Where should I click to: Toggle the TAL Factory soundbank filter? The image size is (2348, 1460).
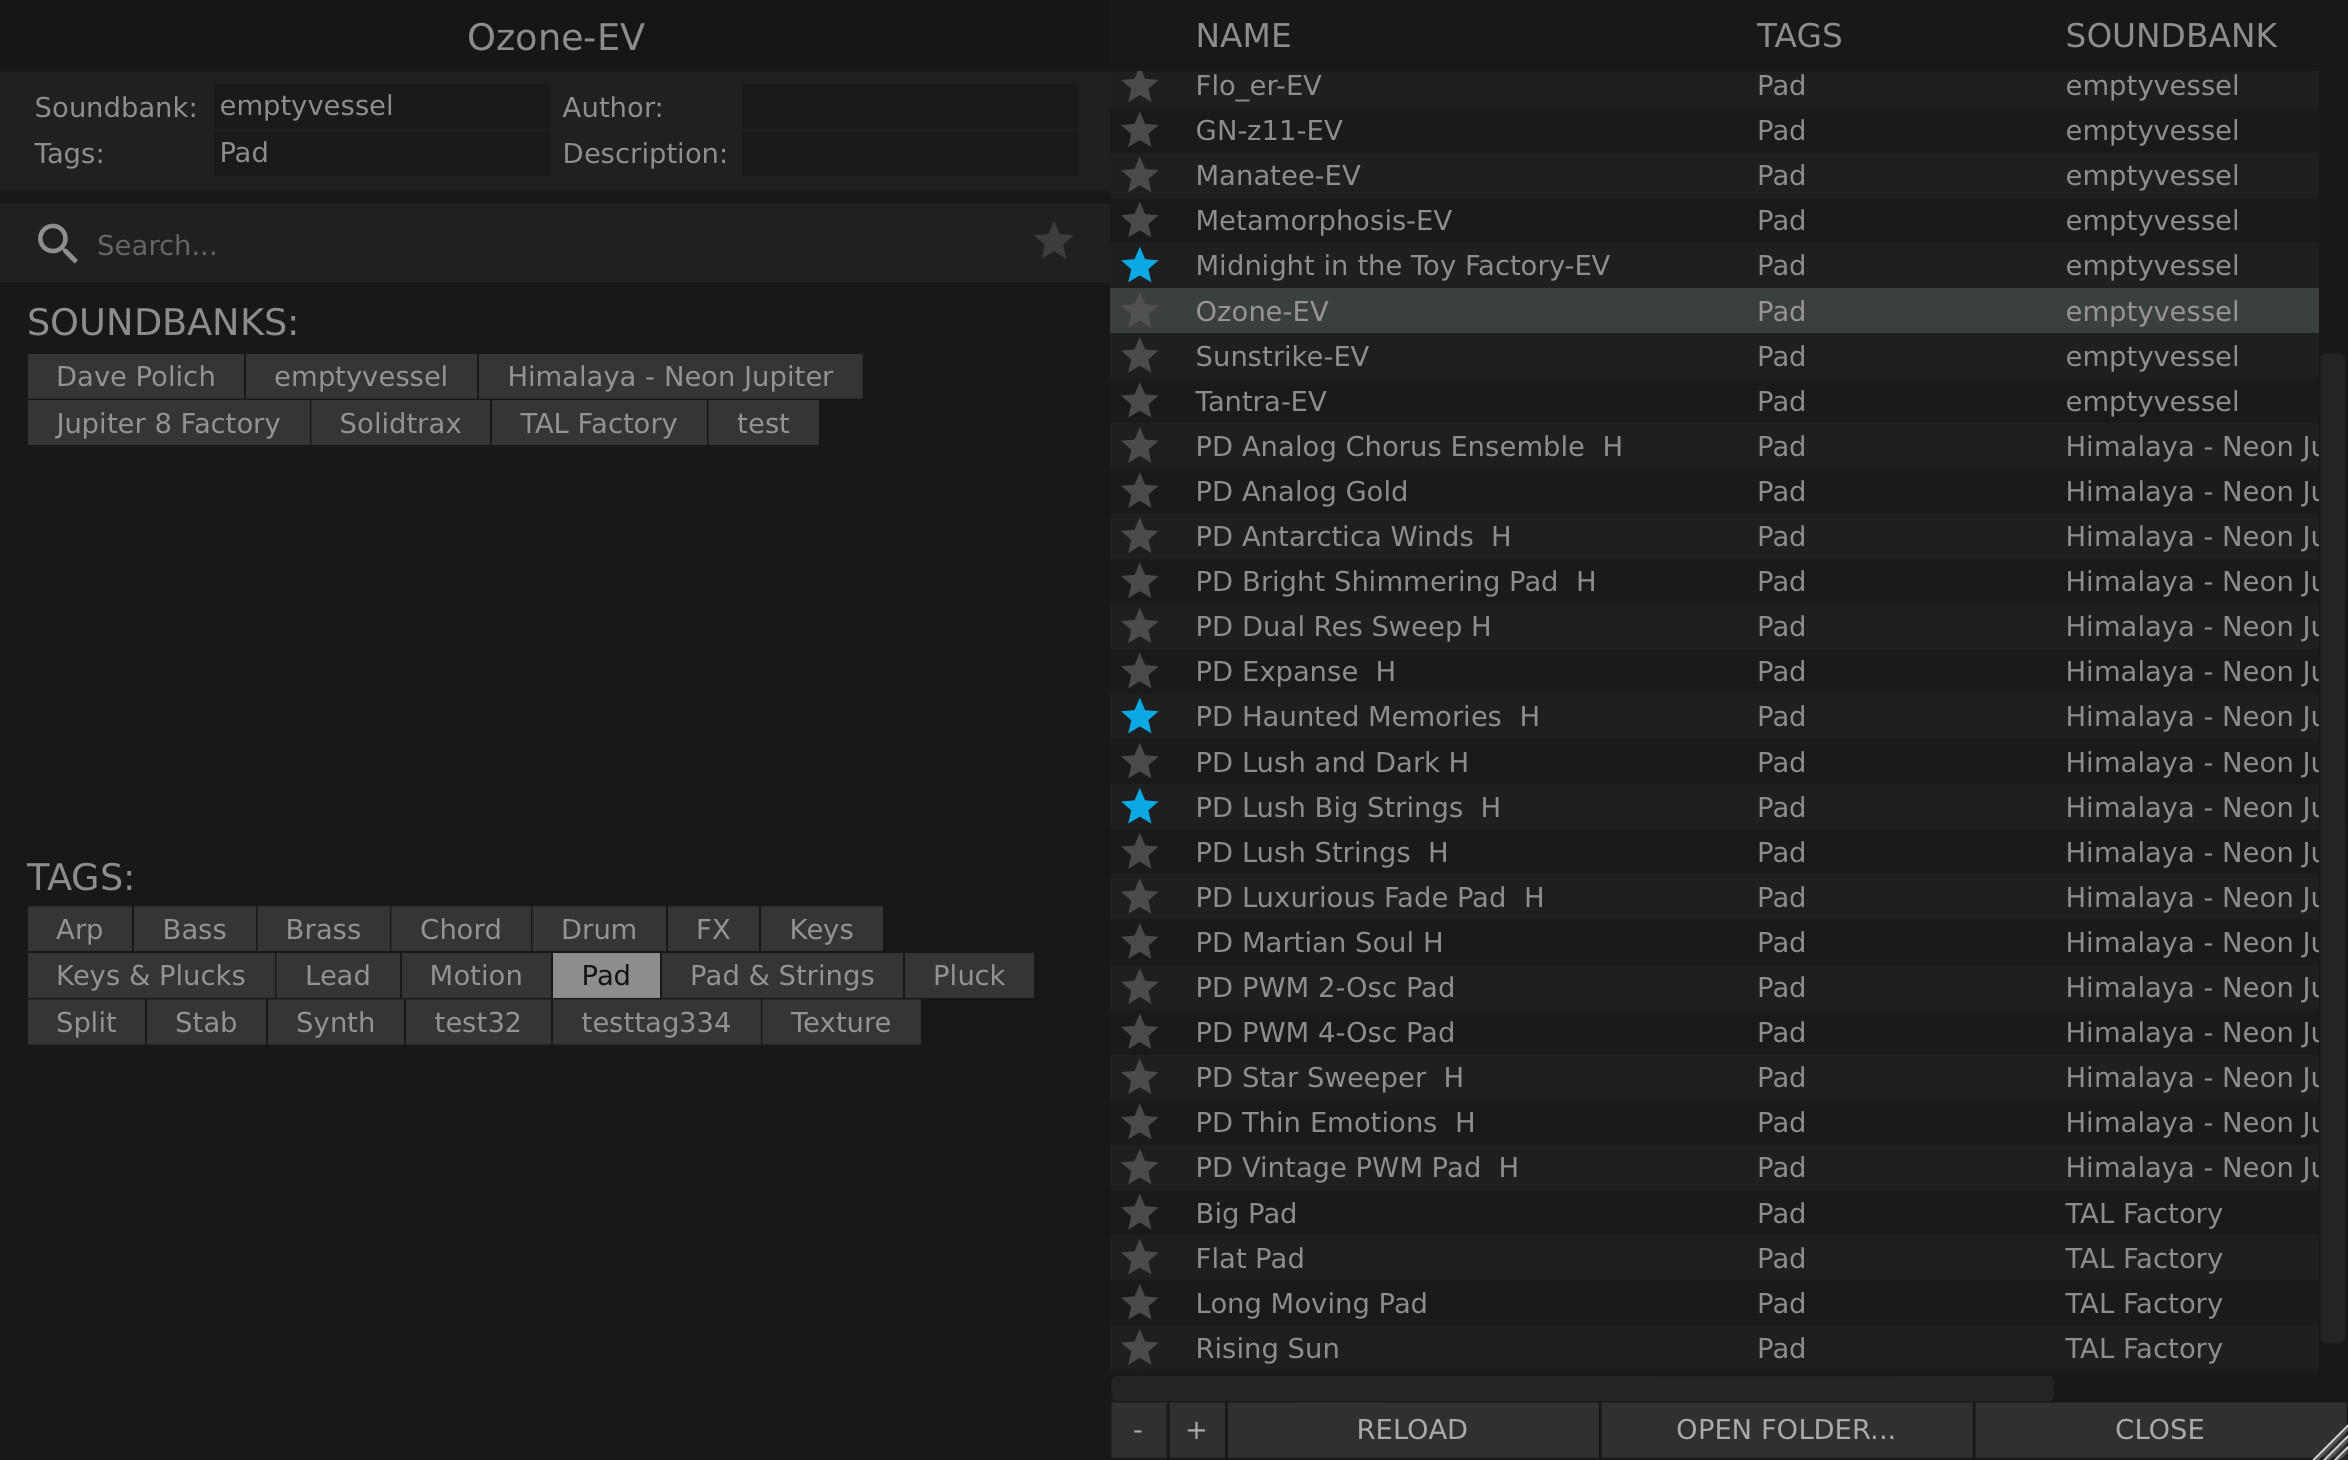(598, 424)
